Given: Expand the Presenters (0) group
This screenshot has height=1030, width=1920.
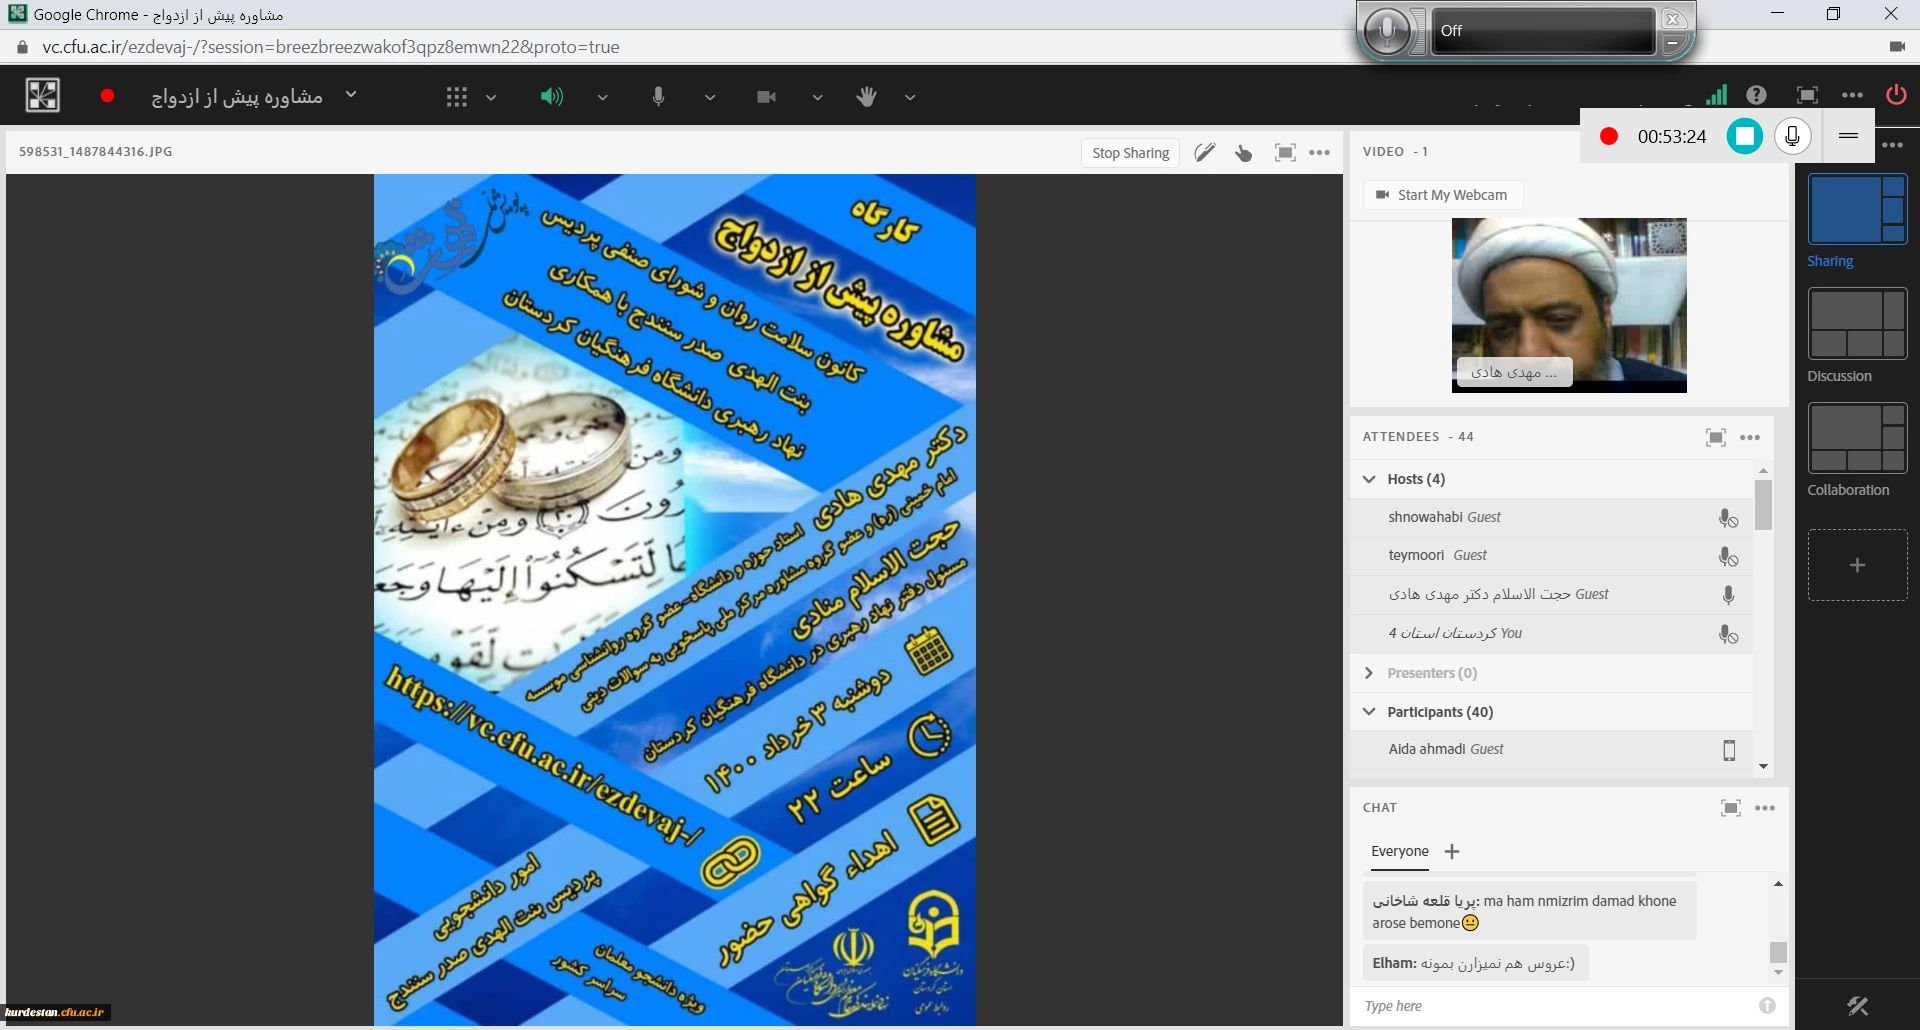Looking at the screenshot, I should point(1369,673).
